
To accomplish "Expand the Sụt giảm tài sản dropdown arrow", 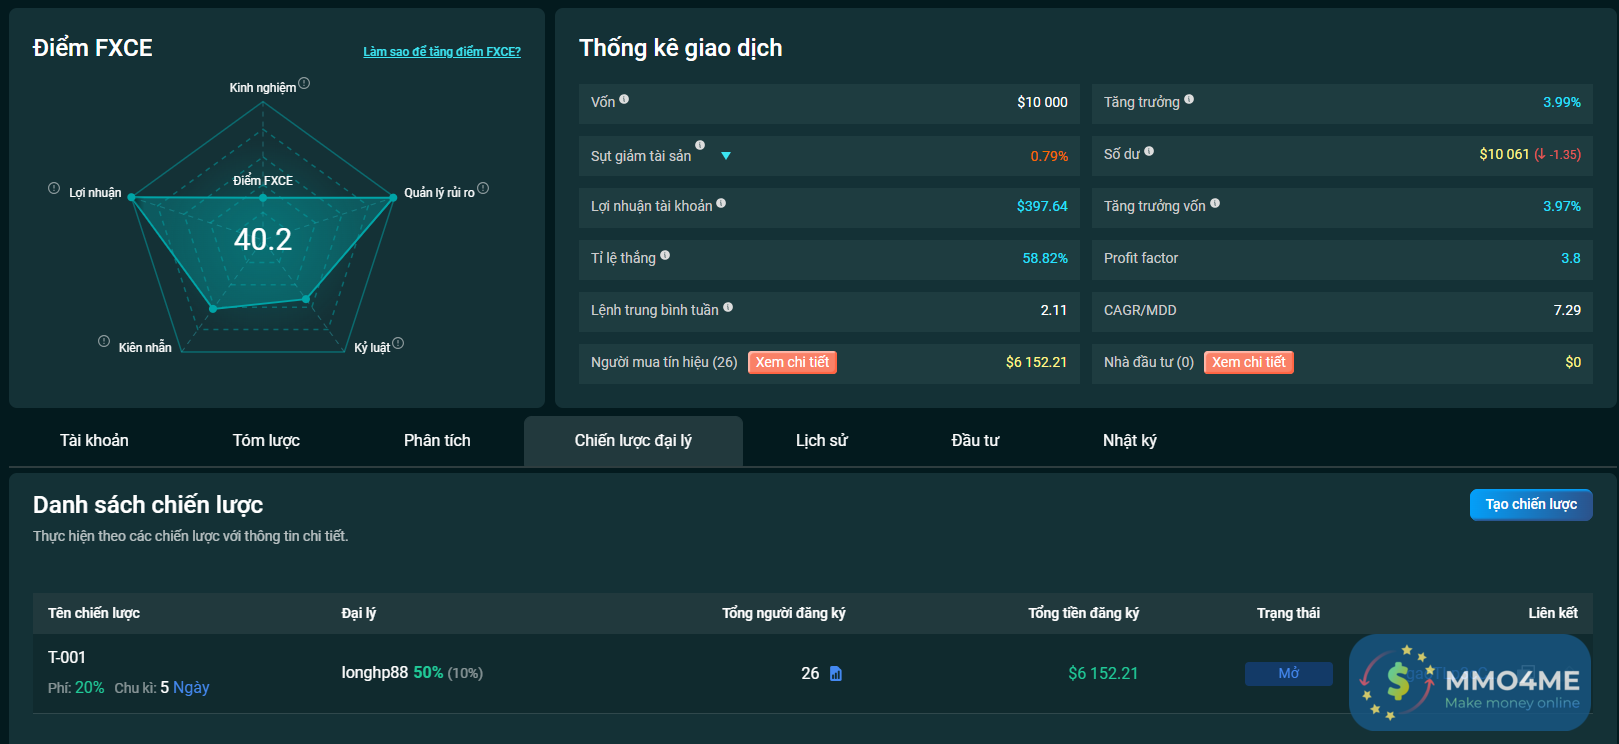I will pyautogui.click(x=726, y=156).
